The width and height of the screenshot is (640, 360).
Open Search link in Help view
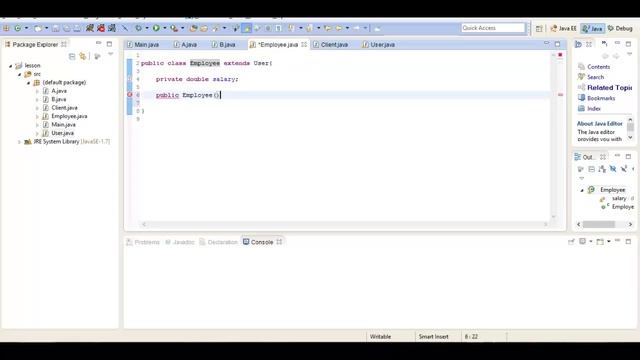[596, 77]
